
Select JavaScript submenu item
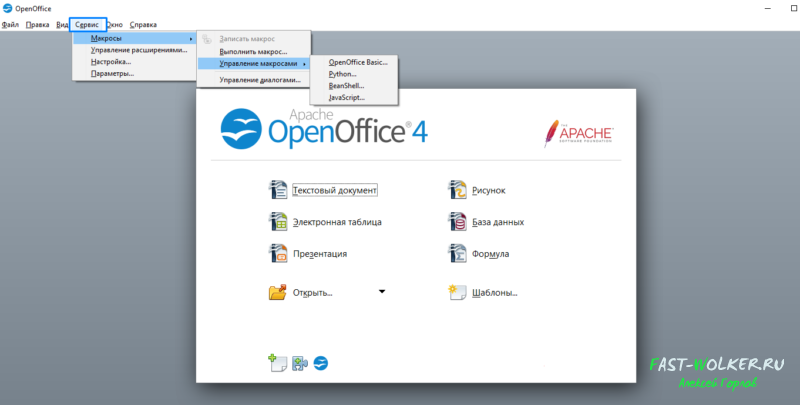(354, 97)
